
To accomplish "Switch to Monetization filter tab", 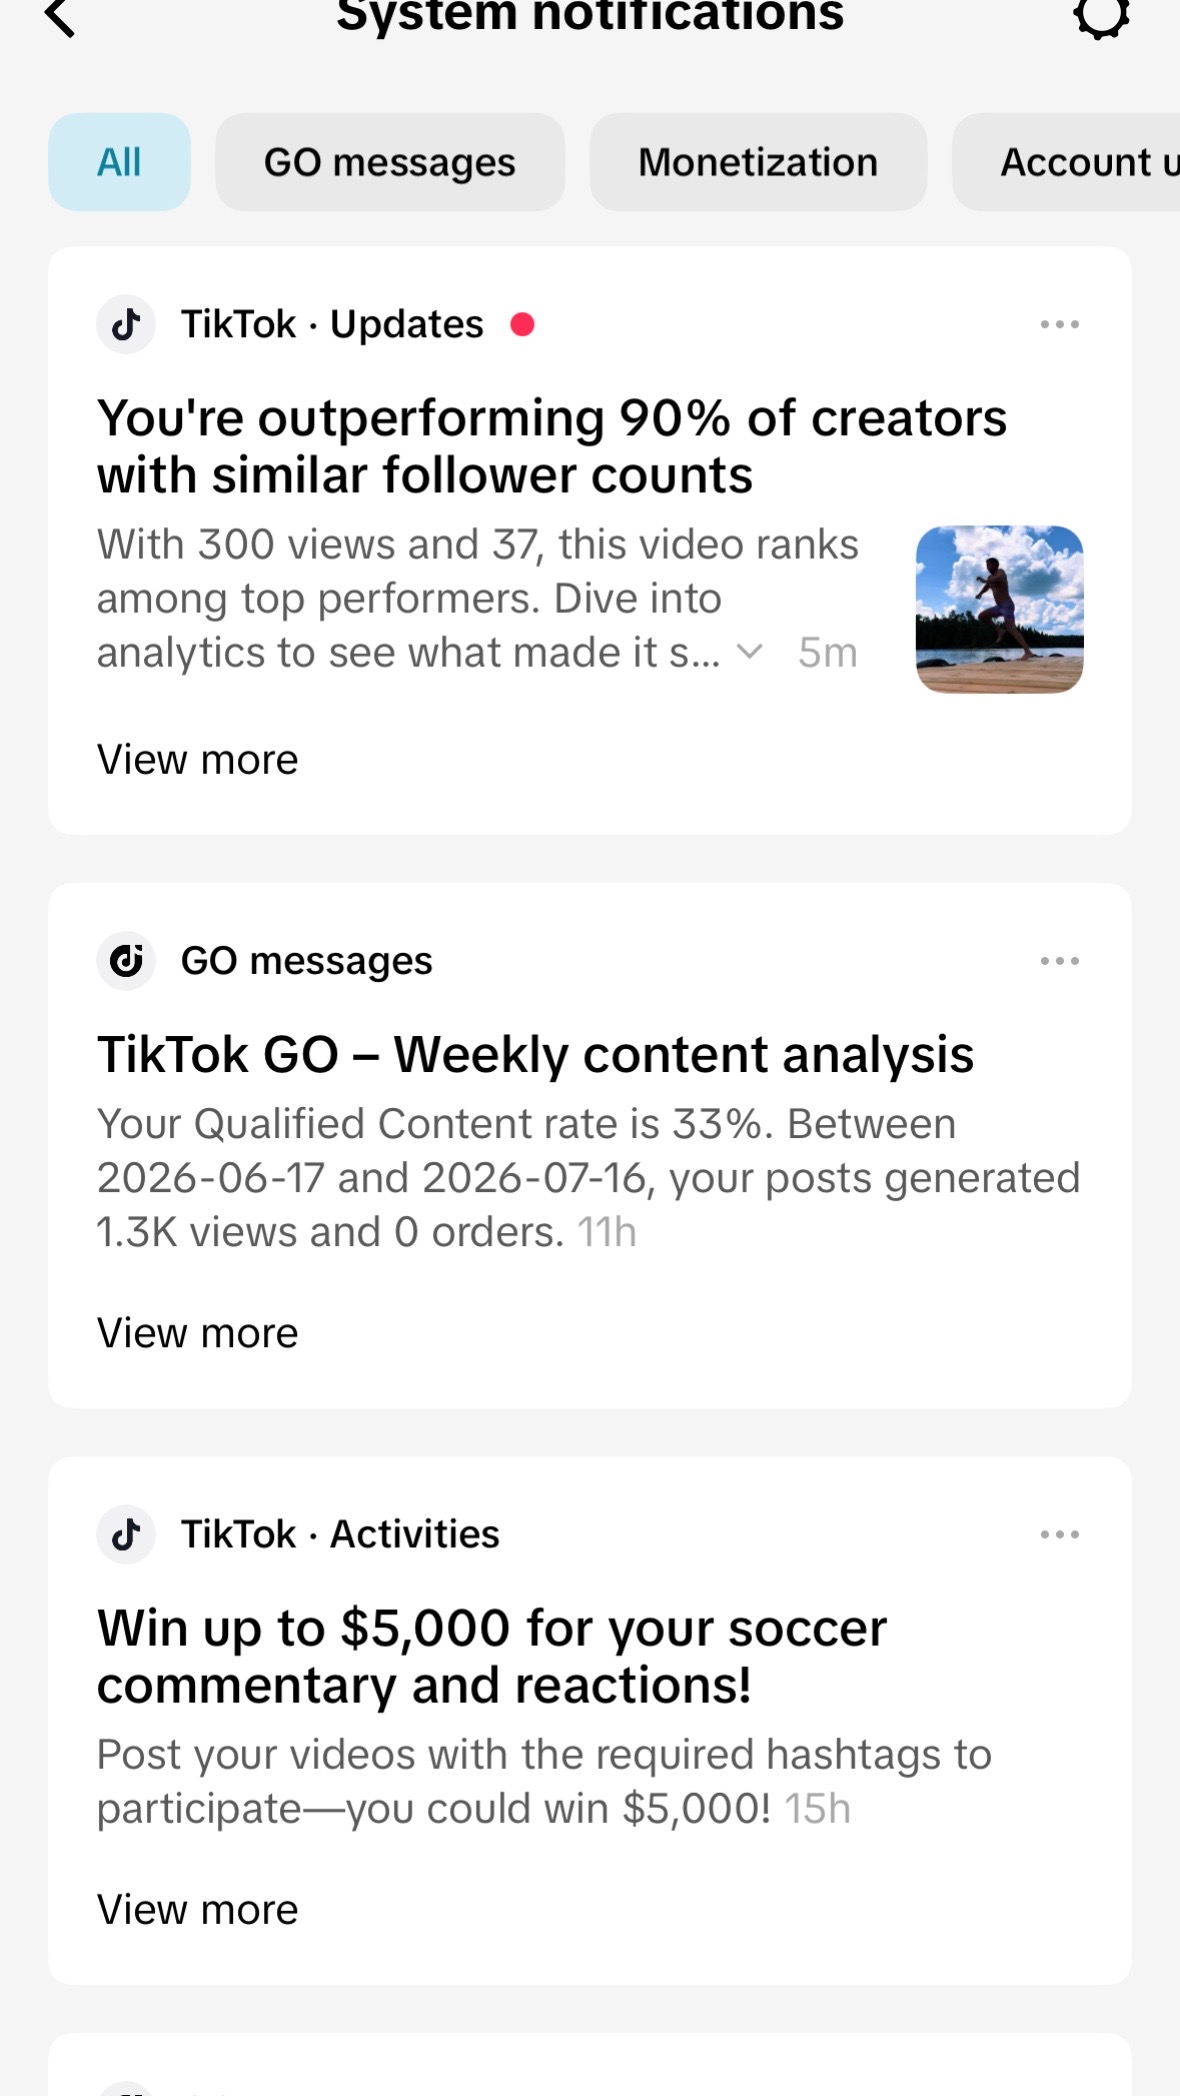I will coord(758,162).
